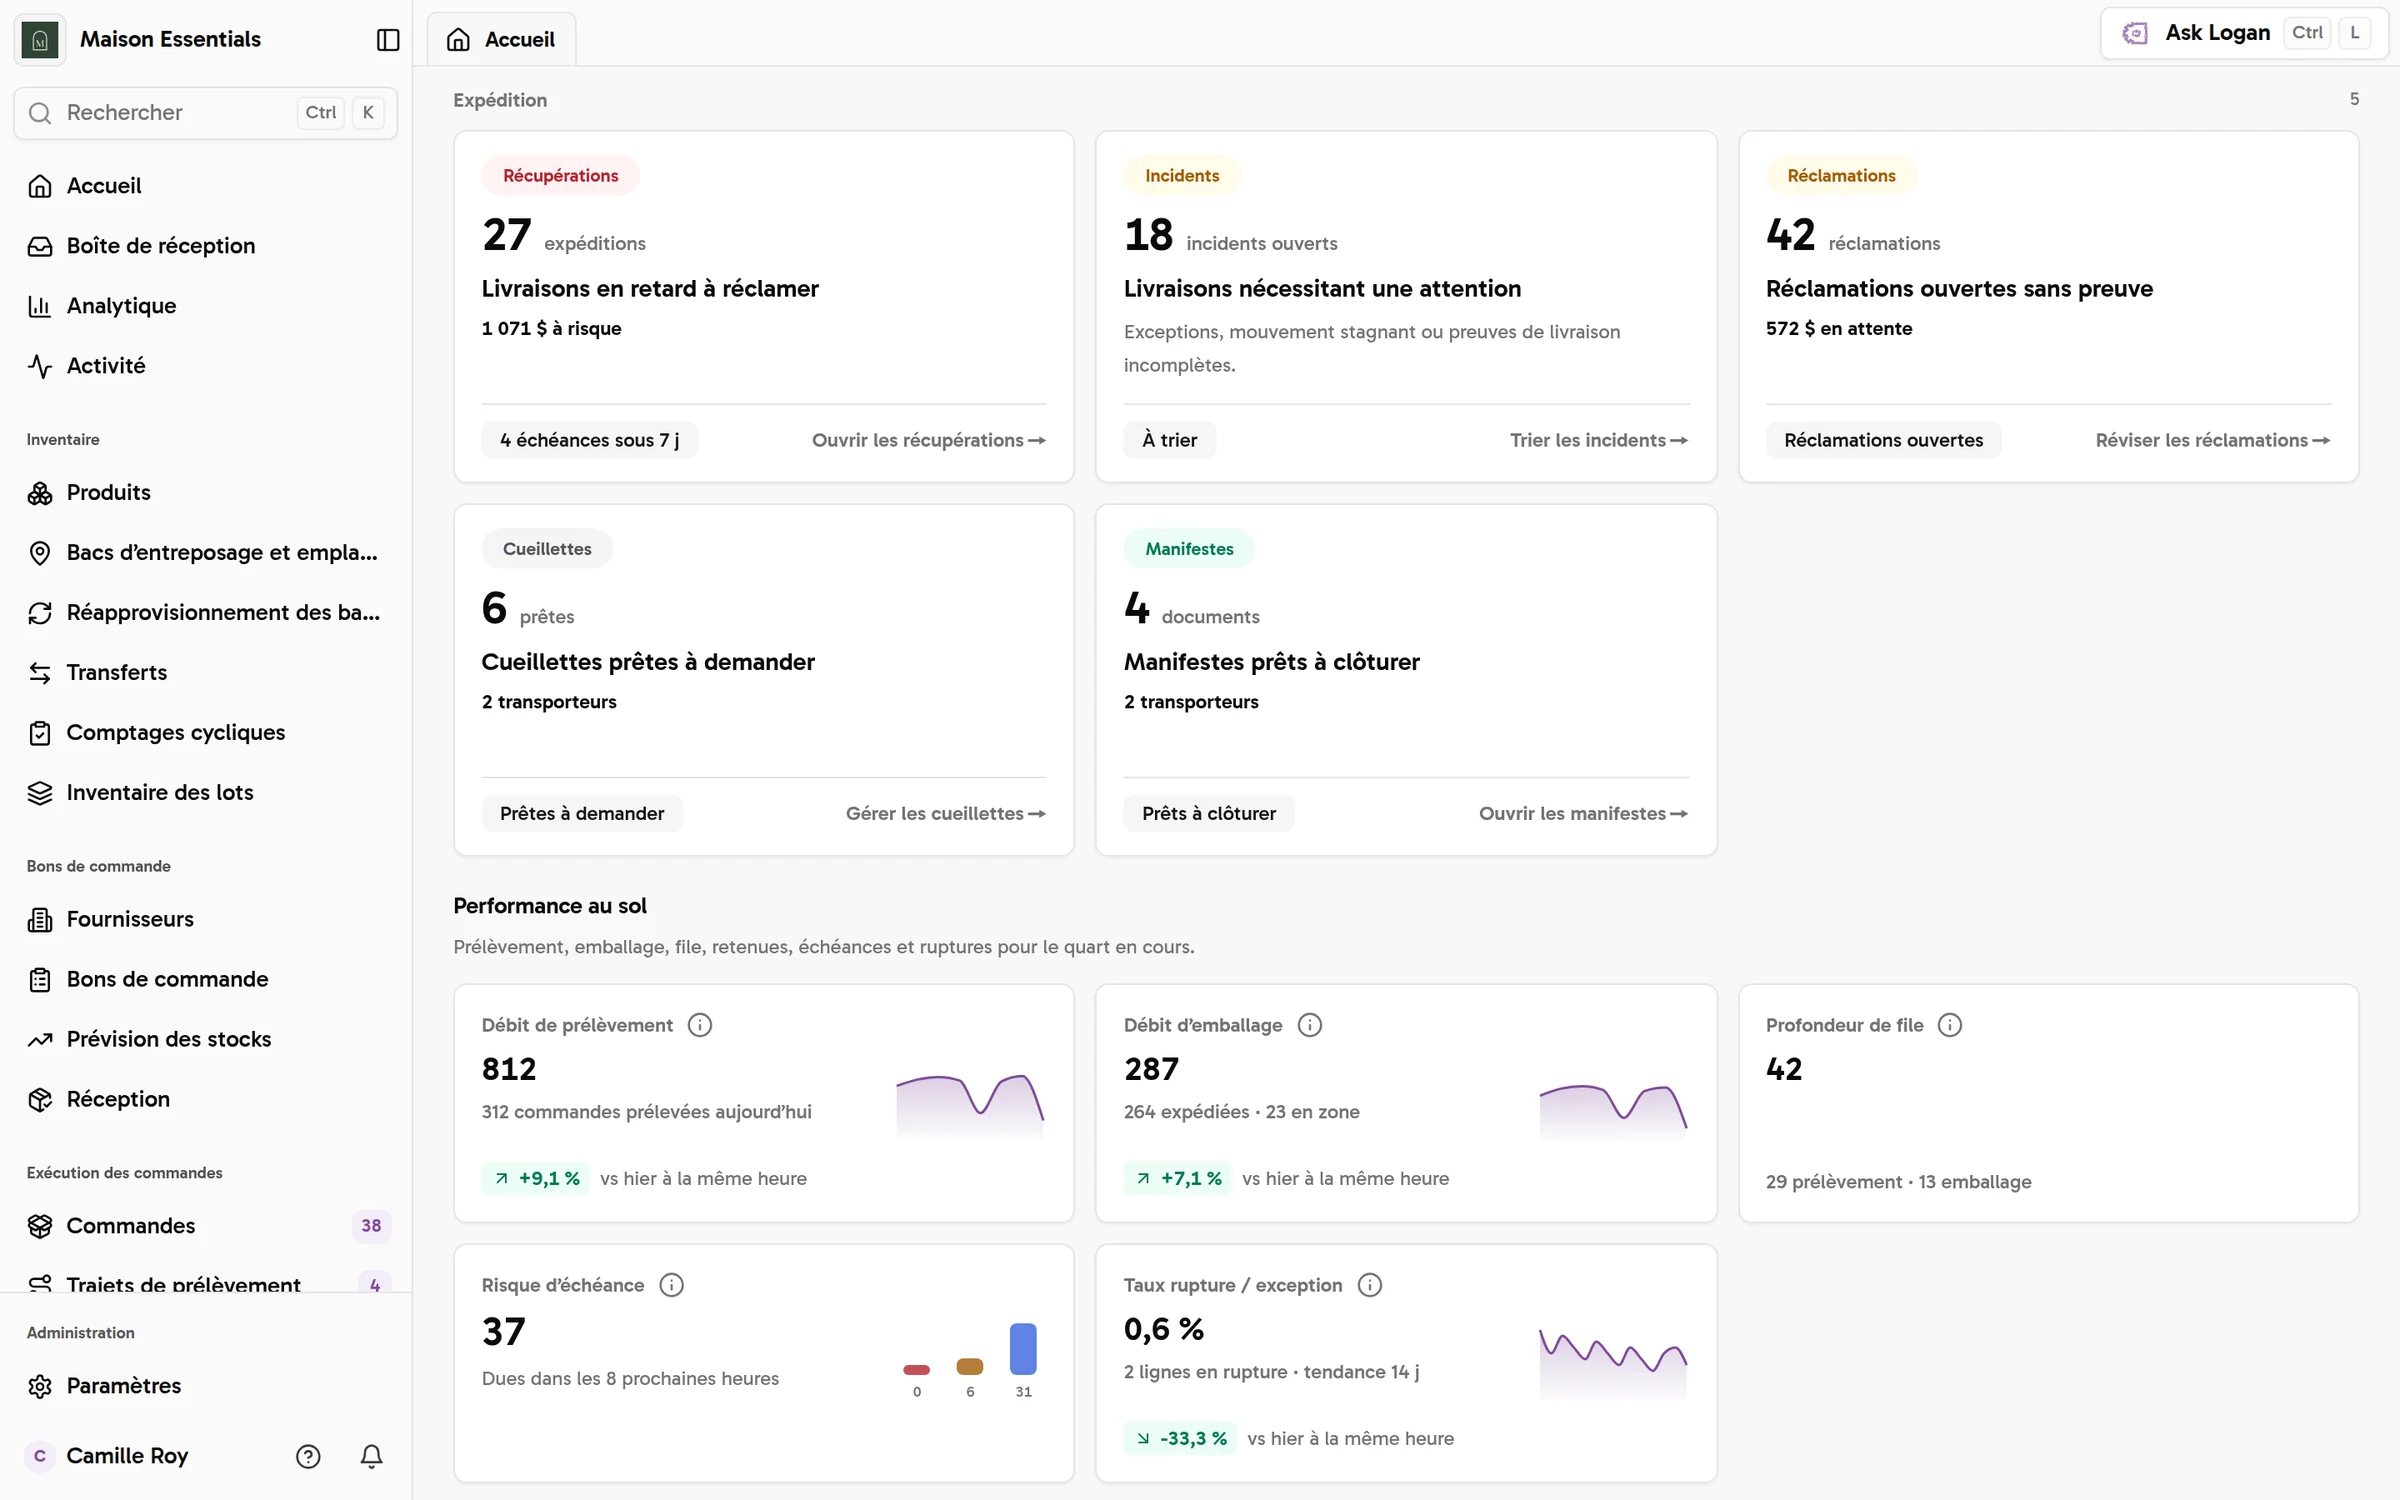Go to Commandes in sidebar
Screen dimensions: 2400x1500
pyautogui.click(x=206, y=1226)
